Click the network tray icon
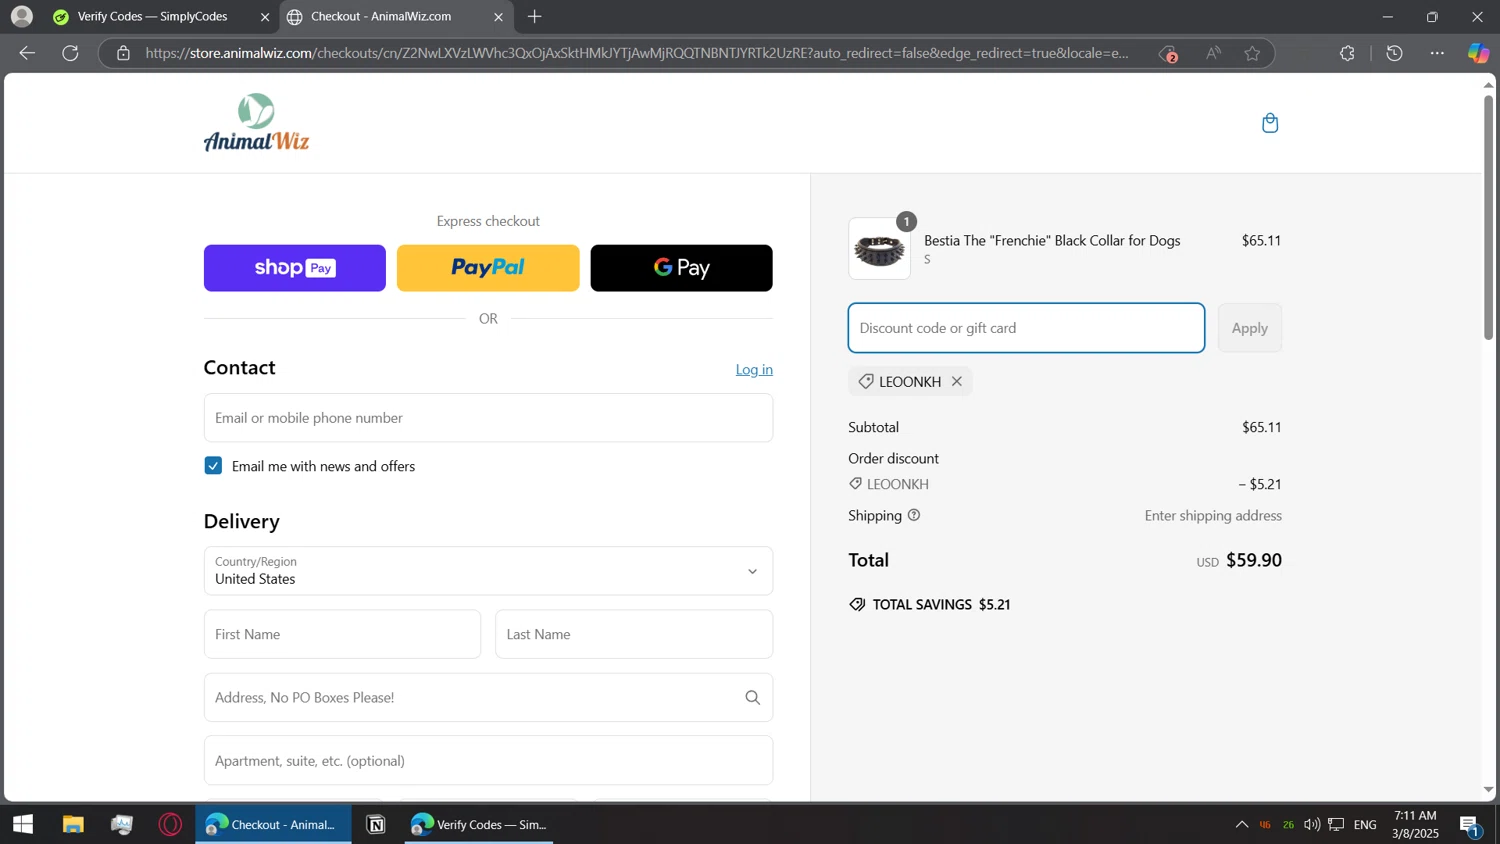Image resolution: width=1500 pixels, height=844 pixels. coord(1336,824)
